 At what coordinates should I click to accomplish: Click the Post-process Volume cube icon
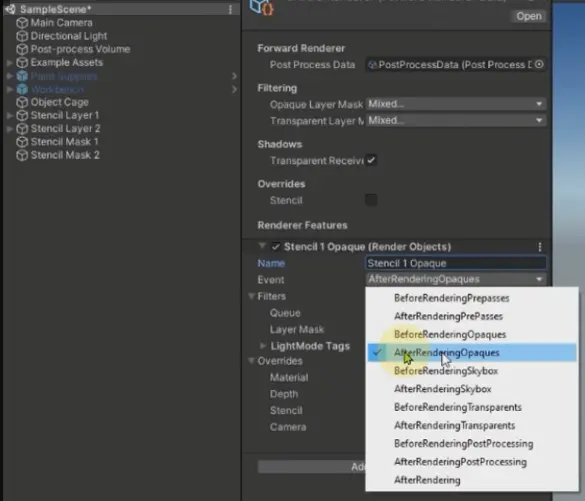pyautogui.click(x=22, y=49)
